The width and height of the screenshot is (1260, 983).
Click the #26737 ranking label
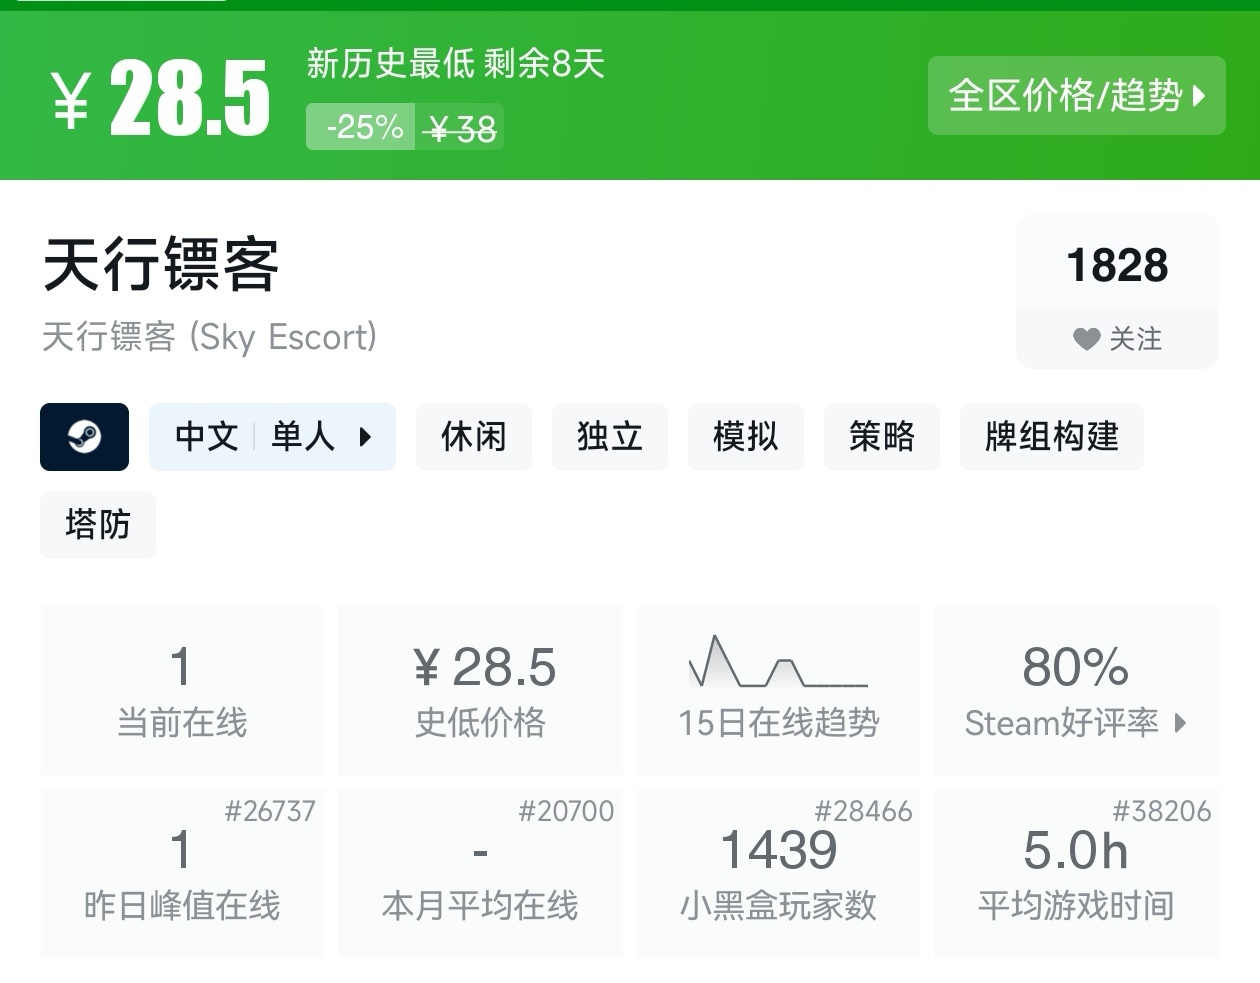(x=270, y=811)
